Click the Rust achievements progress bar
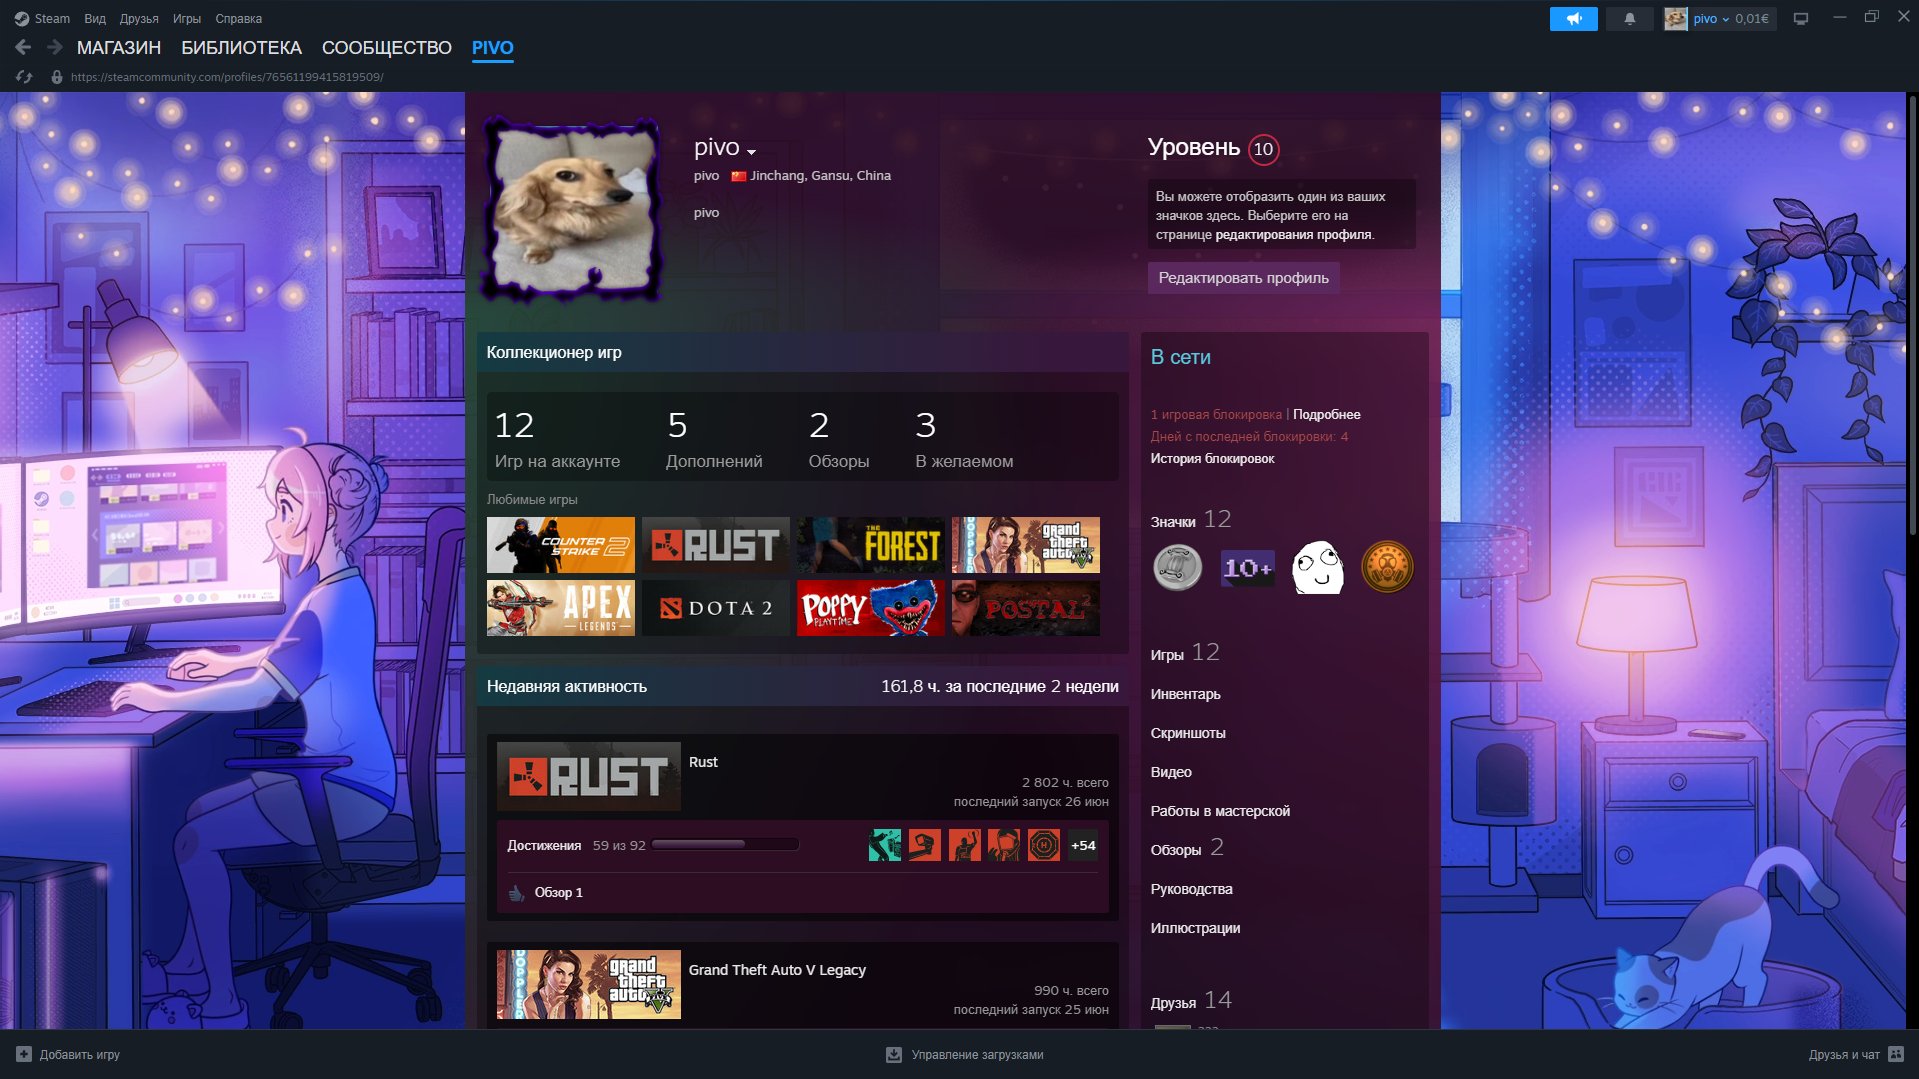 tap(725, 845)
